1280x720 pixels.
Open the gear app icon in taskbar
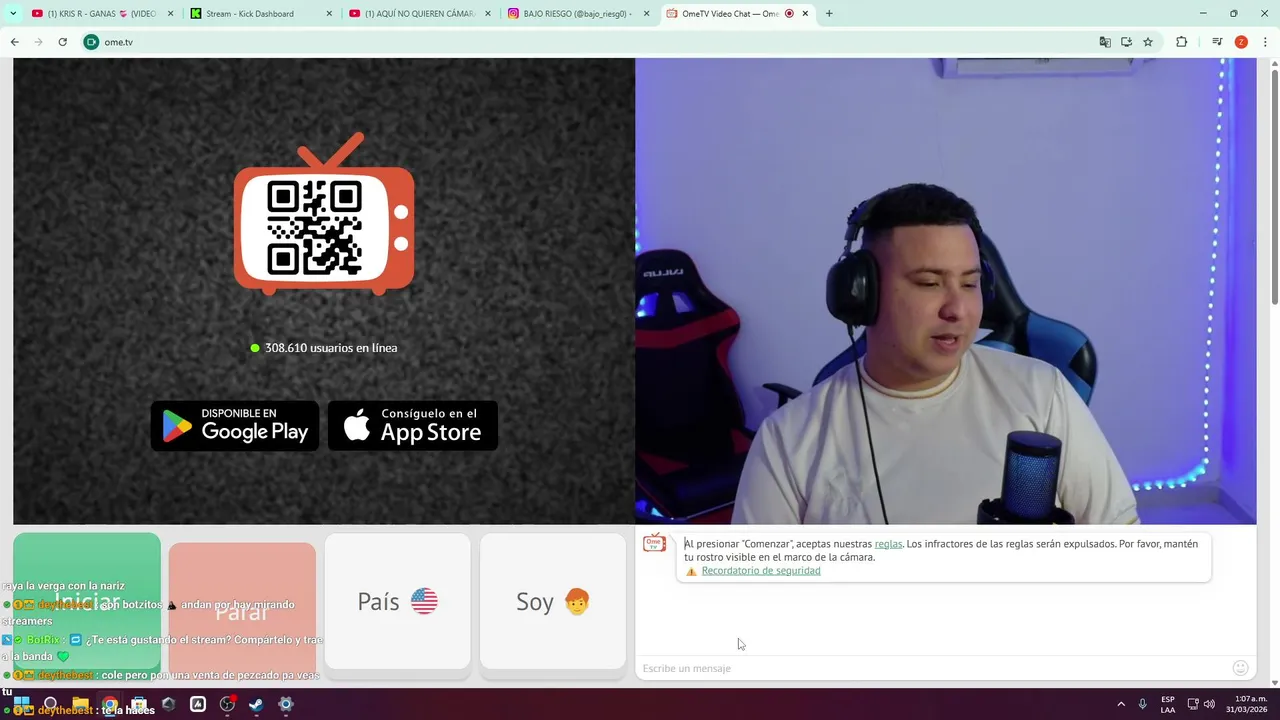pyautogui.click(x=286, y=704)
